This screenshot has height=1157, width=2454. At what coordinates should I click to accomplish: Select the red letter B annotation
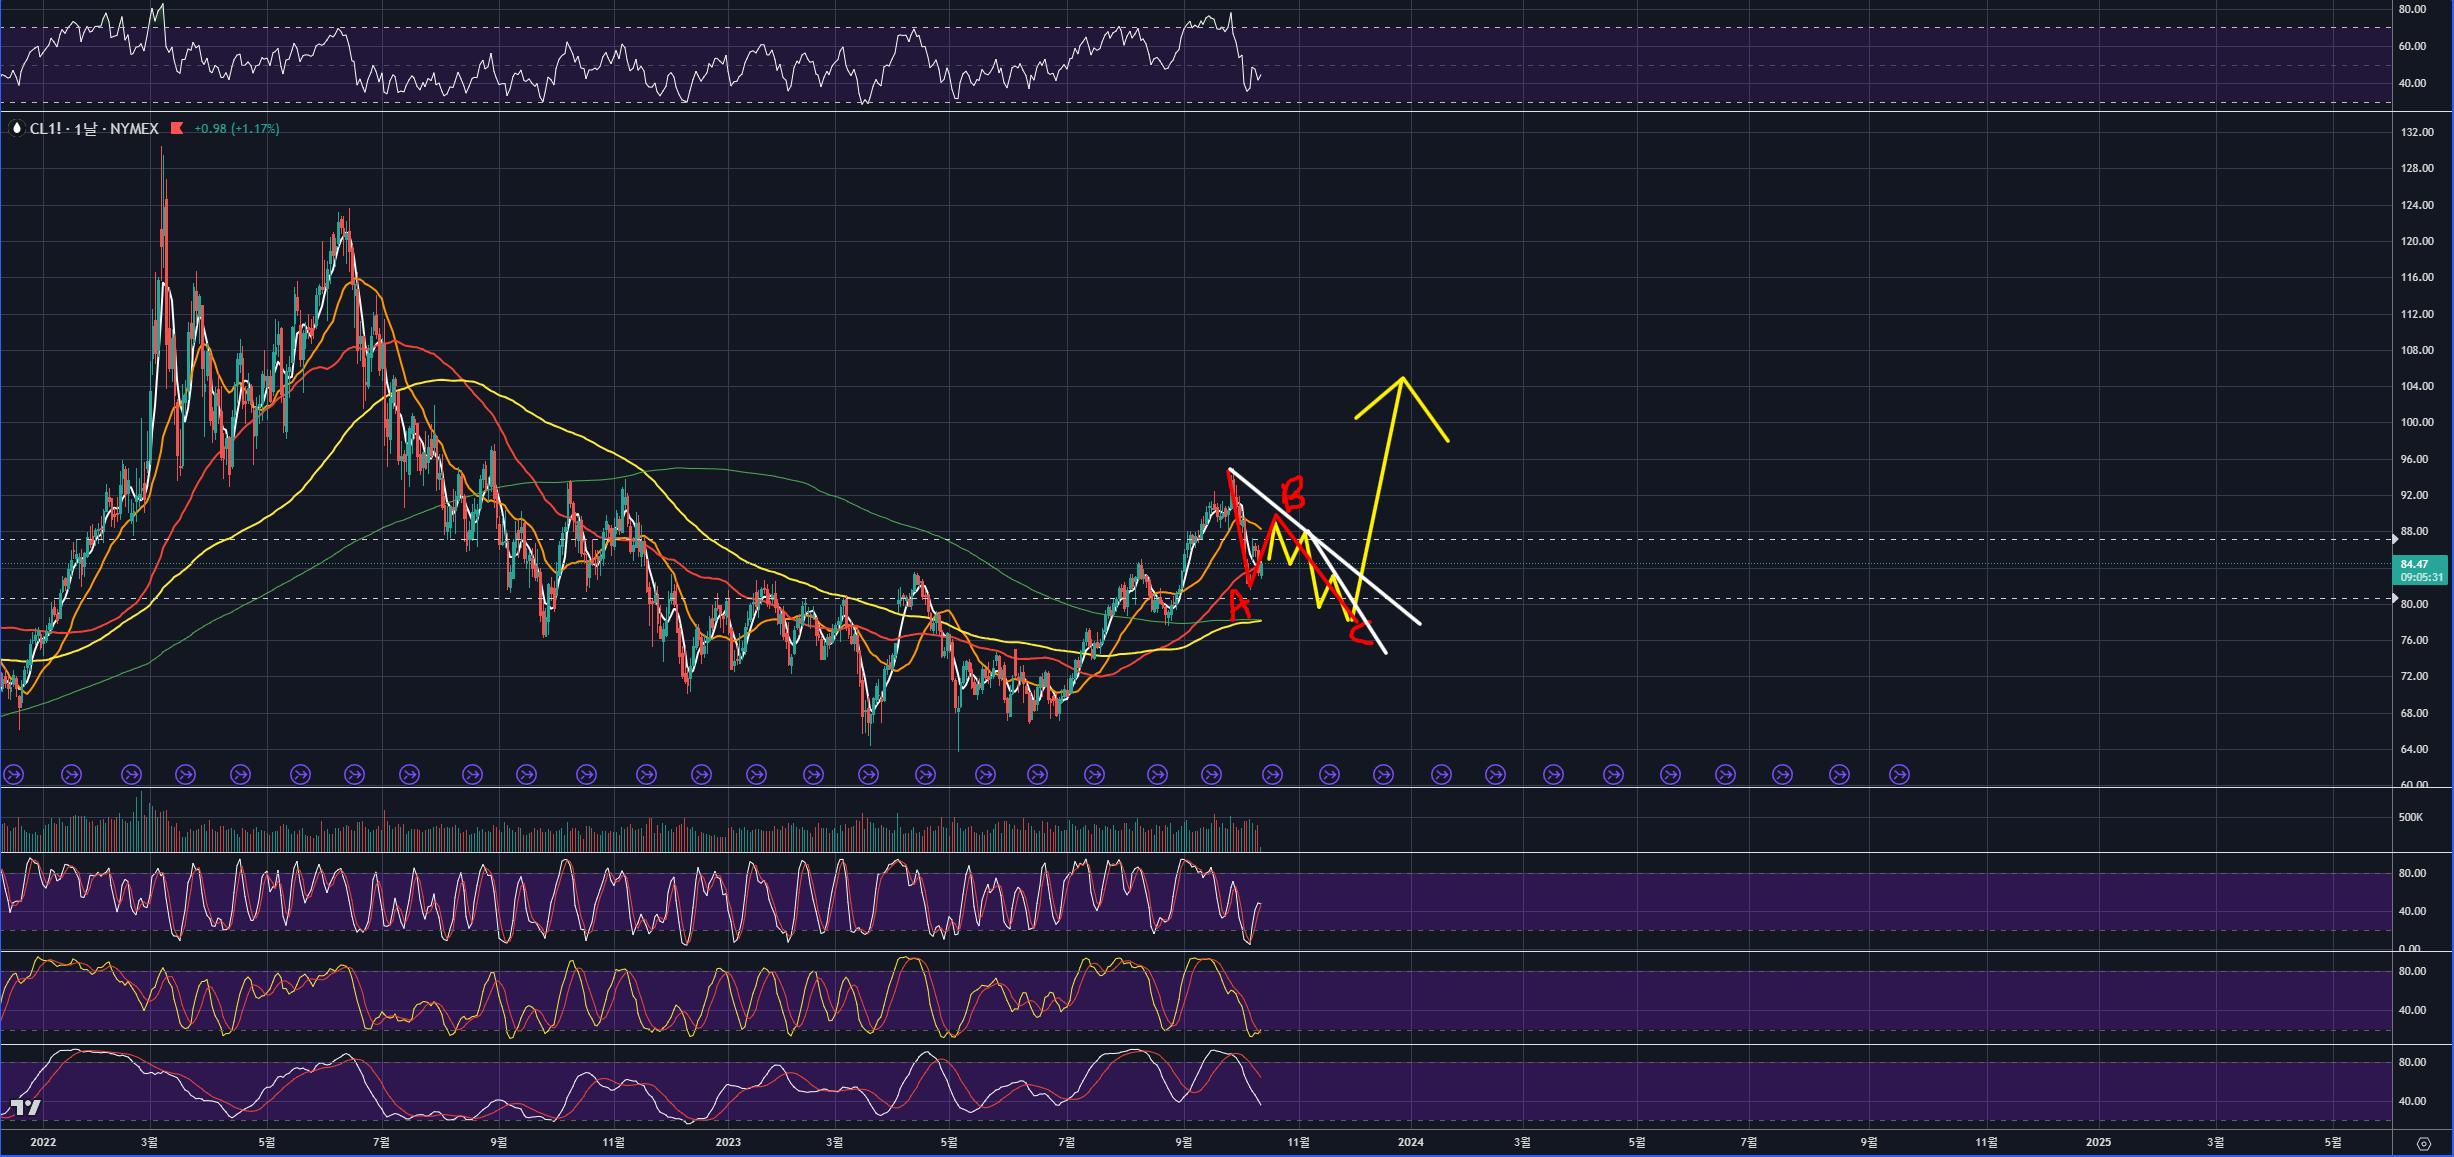coord(1293,493)
